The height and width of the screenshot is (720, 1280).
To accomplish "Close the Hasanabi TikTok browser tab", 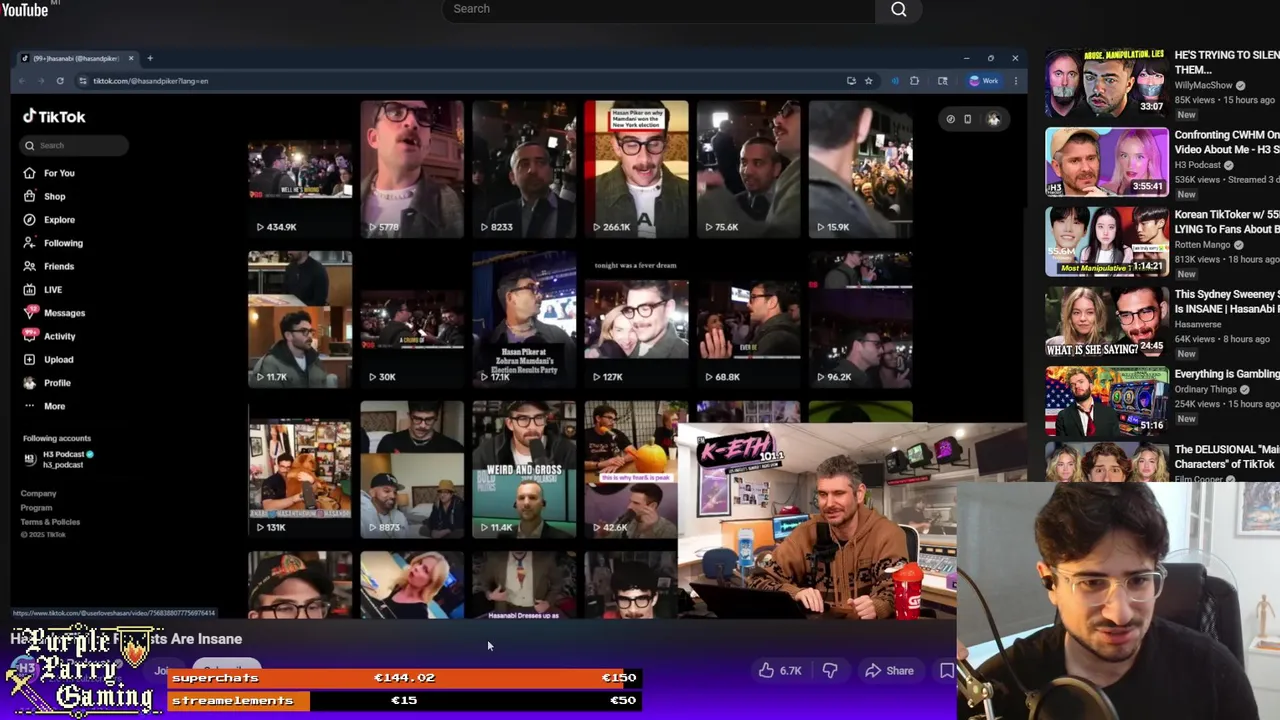I will pos(130,58).
